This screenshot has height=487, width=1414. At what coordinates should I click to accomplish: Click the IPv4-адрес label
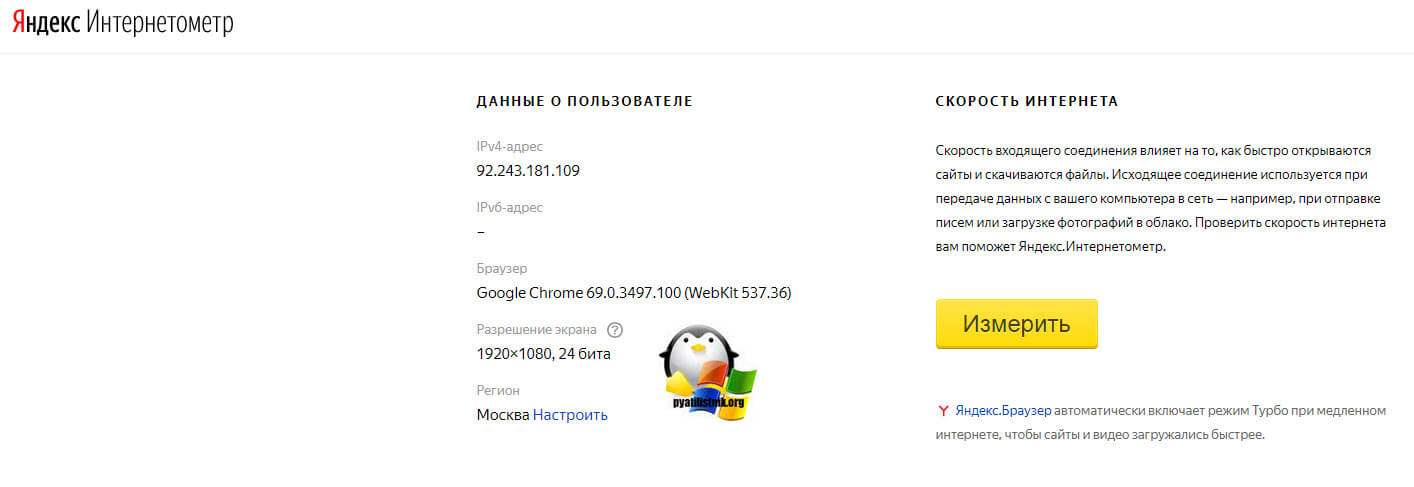(510, 146)
